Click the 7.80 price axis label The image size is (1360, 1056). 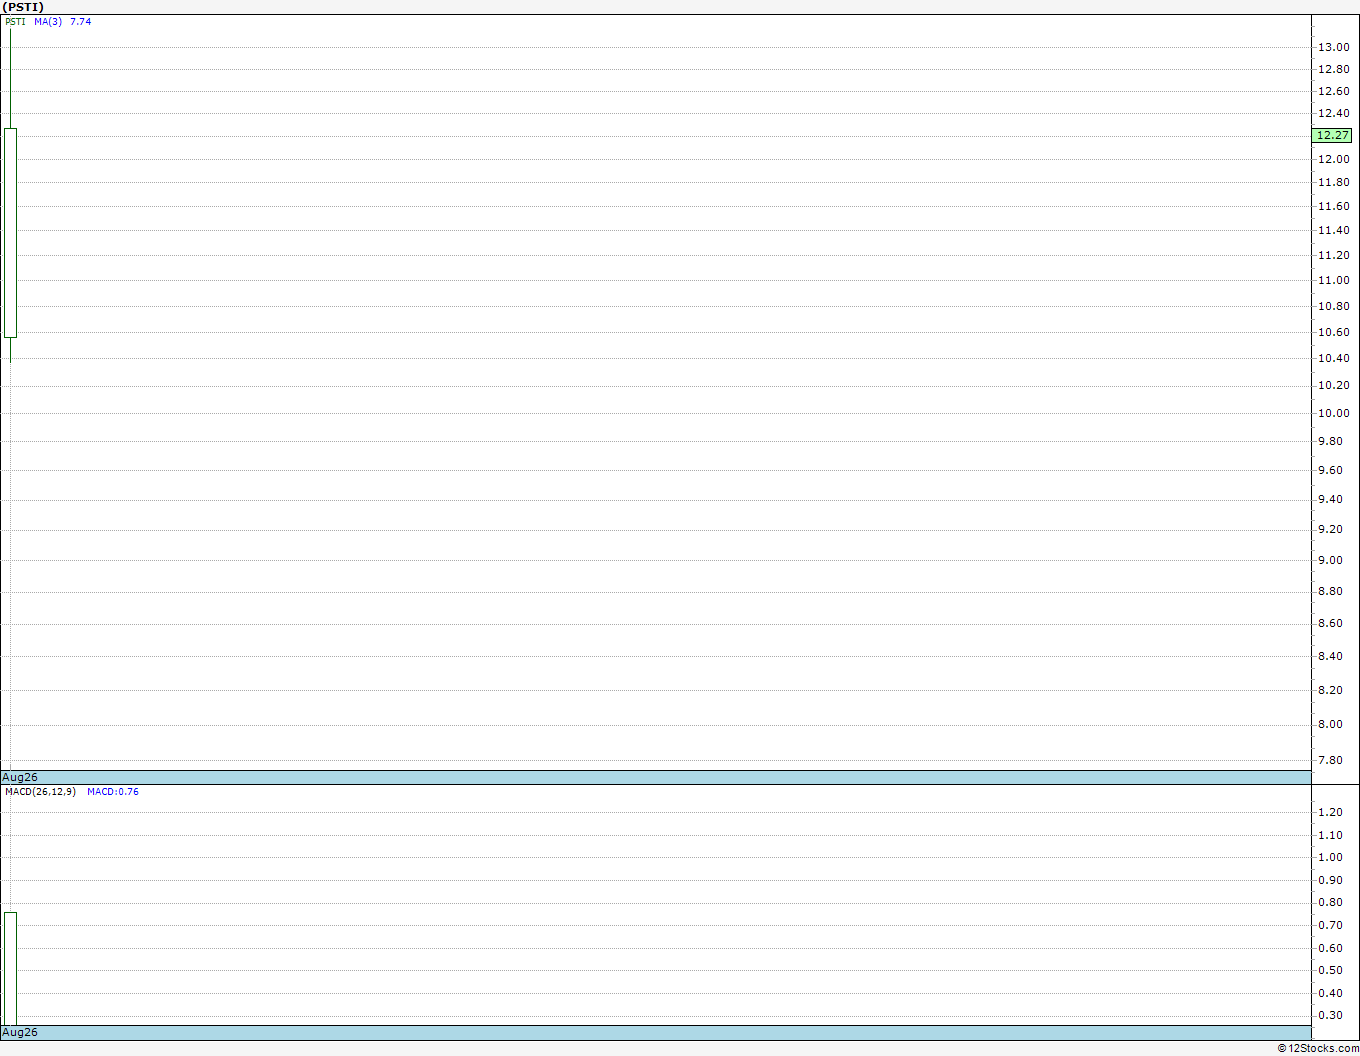tap(1330, 760)
